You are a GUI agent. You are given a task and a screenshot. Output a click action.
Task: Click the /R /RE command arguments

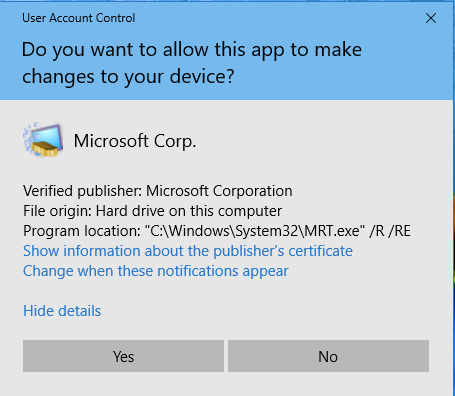(390, 231)
